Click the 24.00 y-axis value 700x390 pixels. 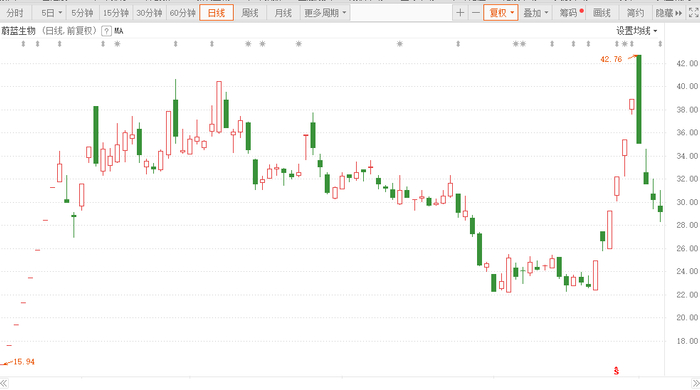point(687,271)
